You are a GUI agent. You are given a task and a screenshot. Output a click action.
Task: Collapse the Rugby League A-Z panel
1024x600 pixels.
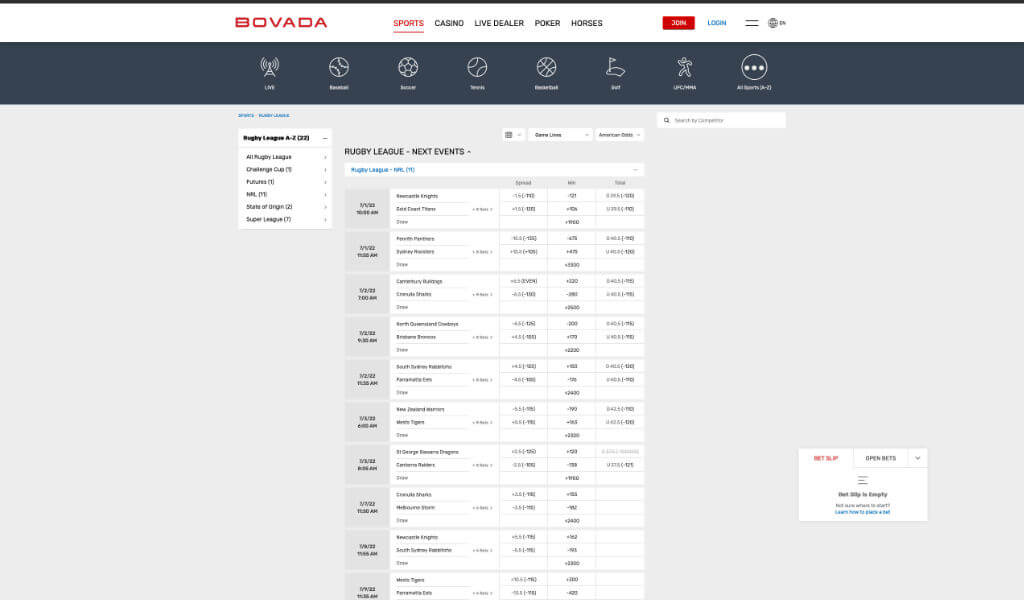click(325, 138)
